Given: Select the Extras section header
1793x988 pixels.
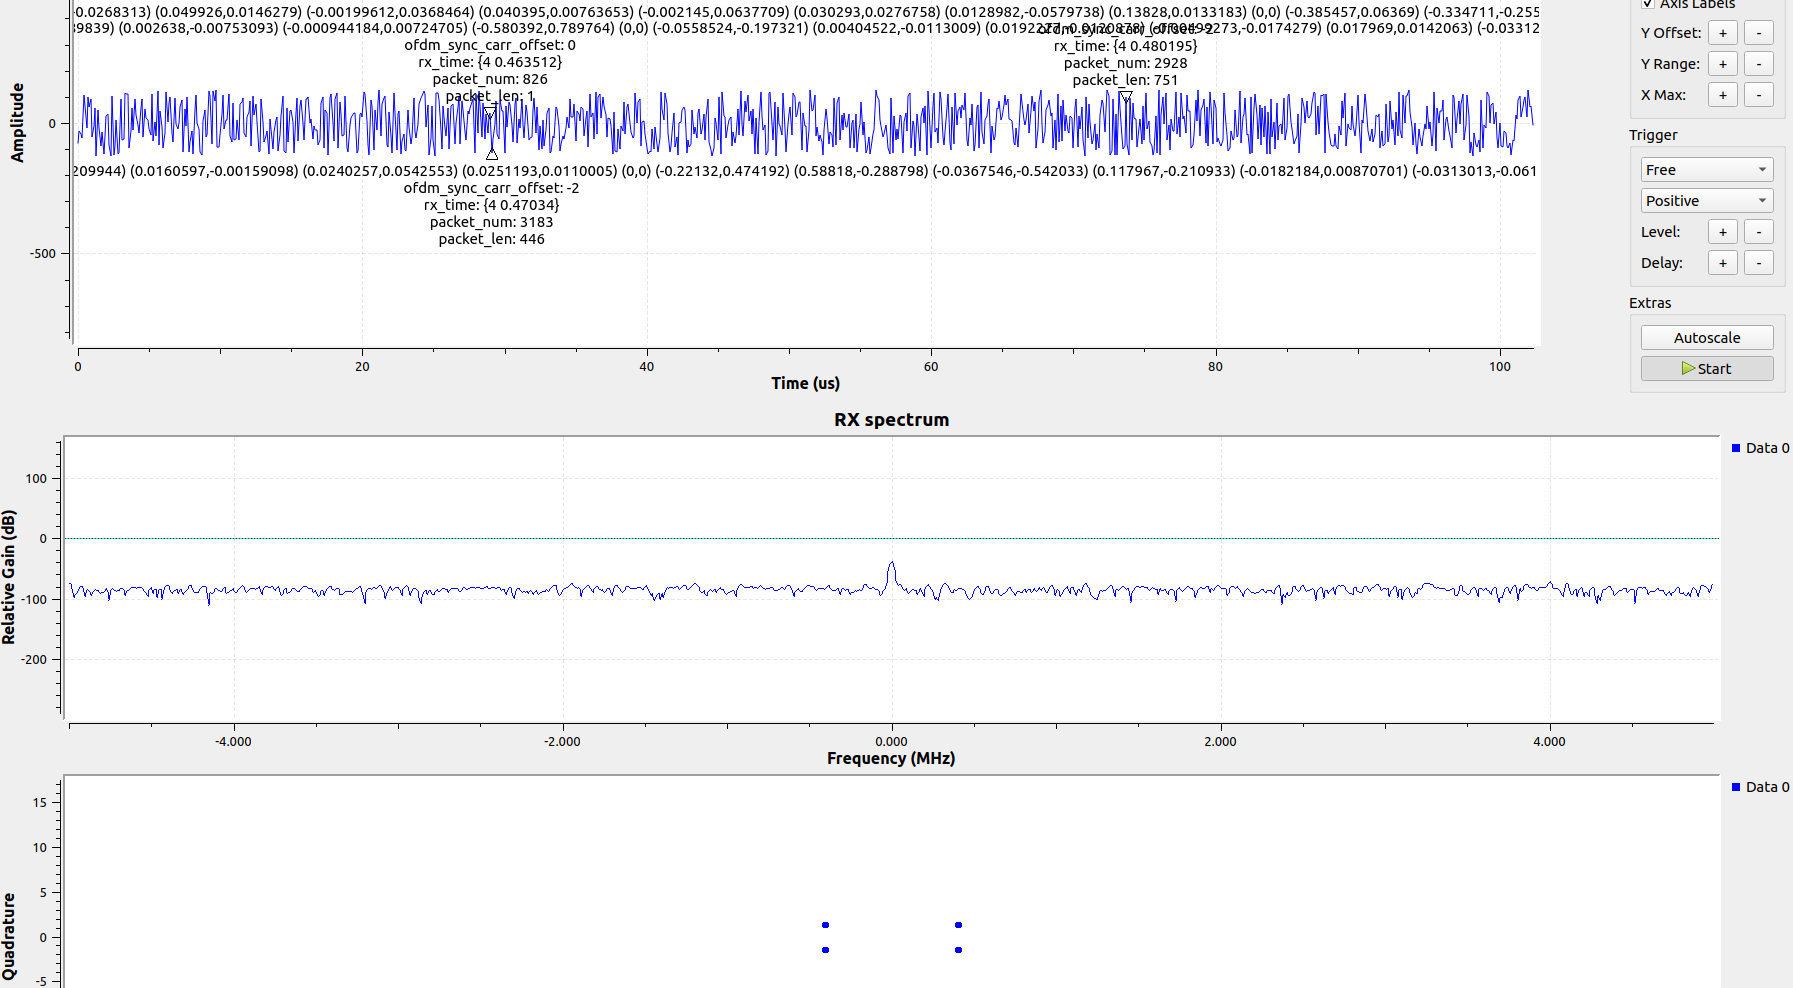Looking at the screenshot, I should [1650, 302].
